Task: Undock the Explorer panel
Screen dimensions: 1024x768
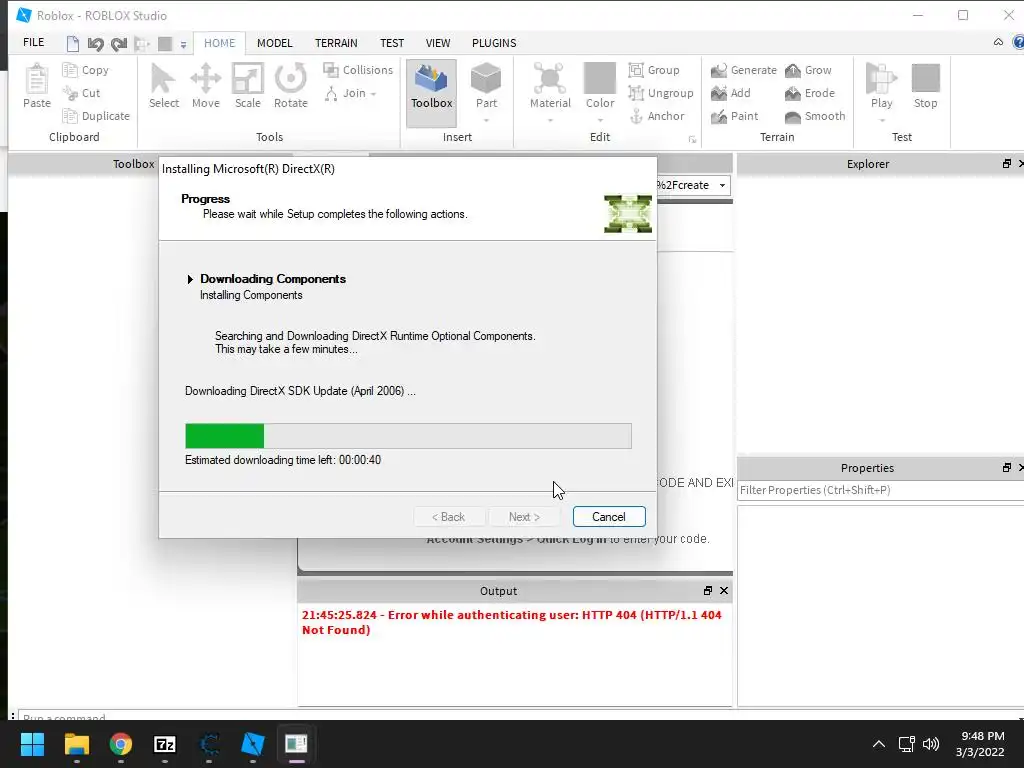Action: pyautogui.click(x=1006, y=164)
